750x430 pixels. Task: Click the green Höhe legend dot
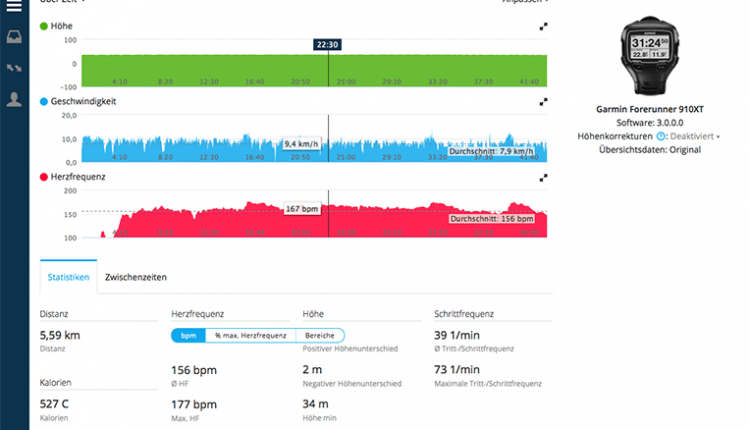coord(44,26)
